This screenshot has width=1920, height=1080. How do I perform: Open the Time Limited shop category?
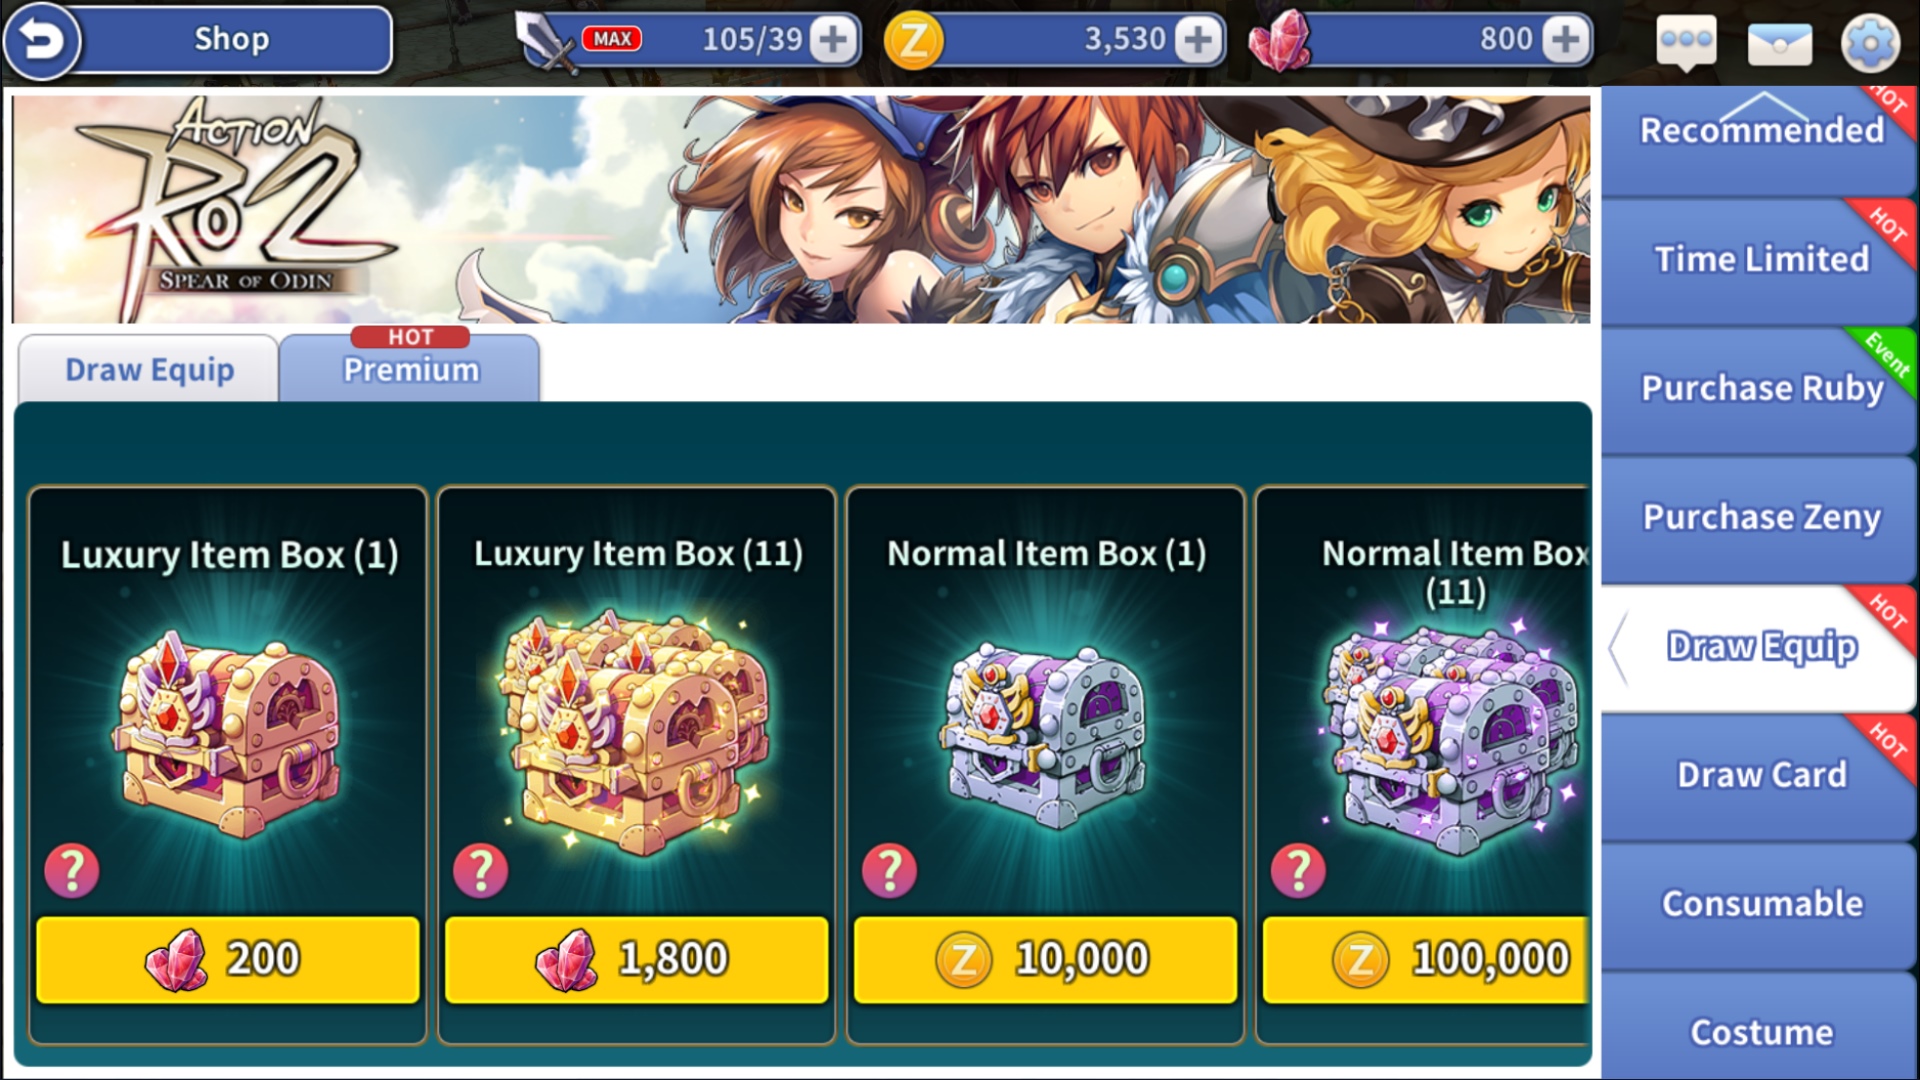point(1760,259)
